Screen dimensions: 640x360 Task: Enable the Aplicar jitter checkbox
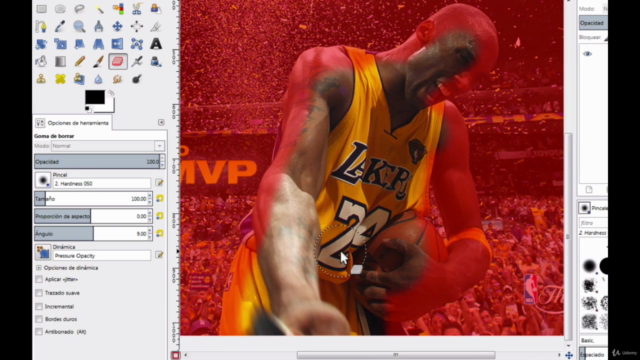click(x=39, y=280)
